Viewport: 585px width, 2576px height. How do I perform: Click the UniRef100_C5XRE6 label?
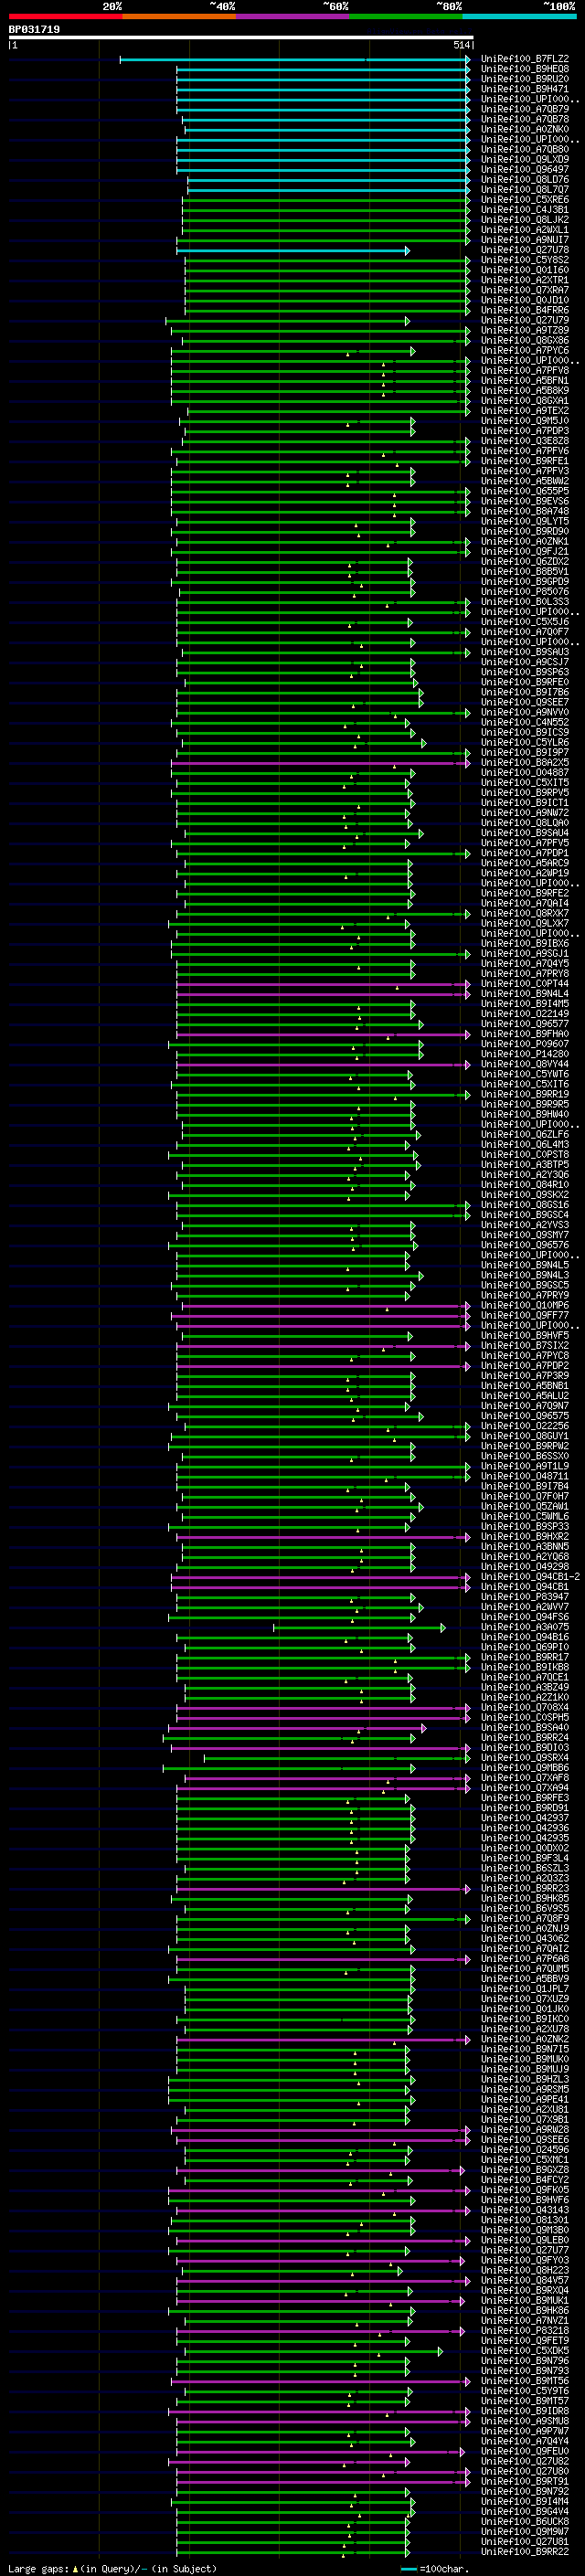[x=524, y=199]
